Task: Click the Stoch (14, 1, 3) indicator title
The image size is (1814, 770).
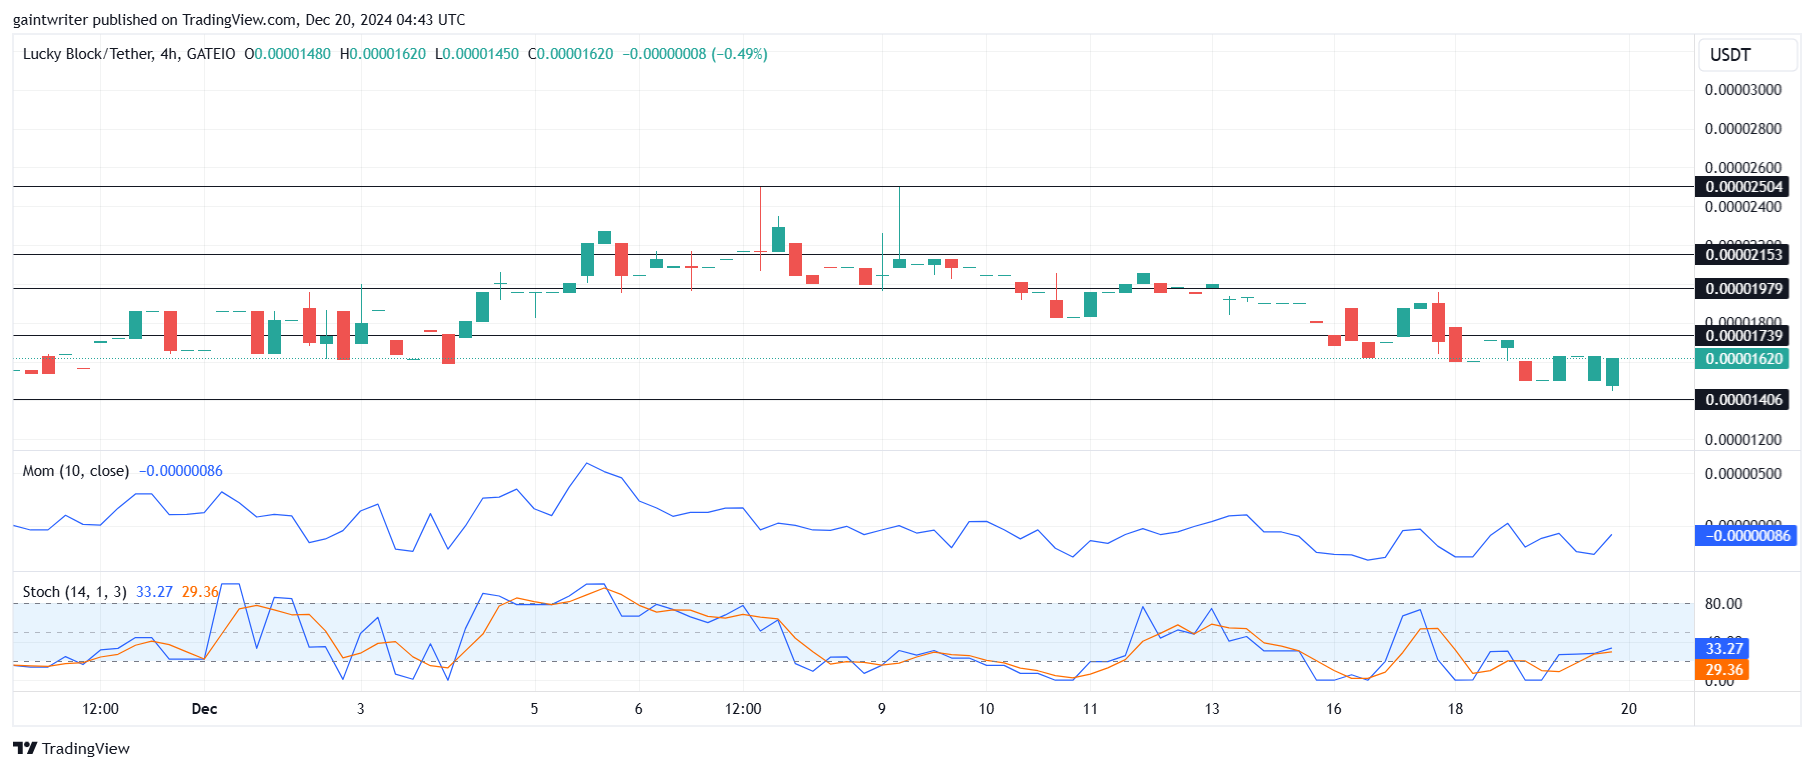Action: 75,592
